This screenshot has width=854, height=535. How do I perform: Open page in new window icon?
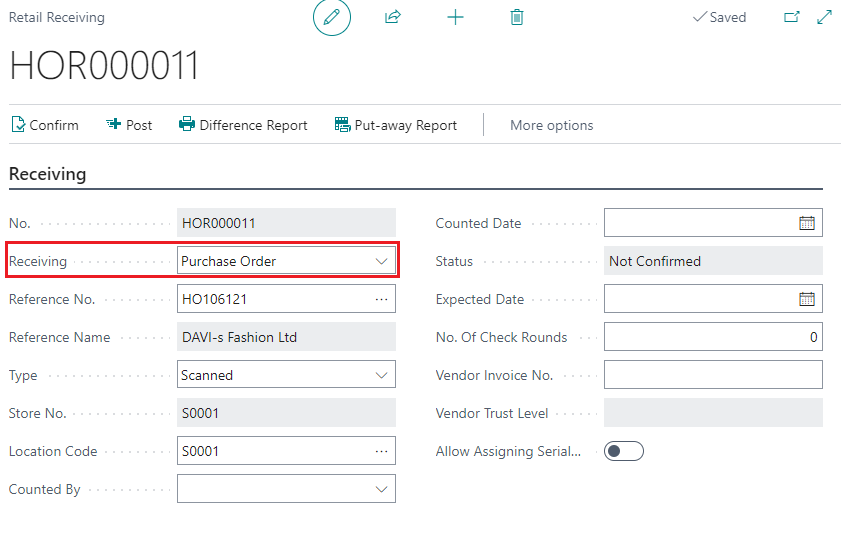click(x=792, y=17)
